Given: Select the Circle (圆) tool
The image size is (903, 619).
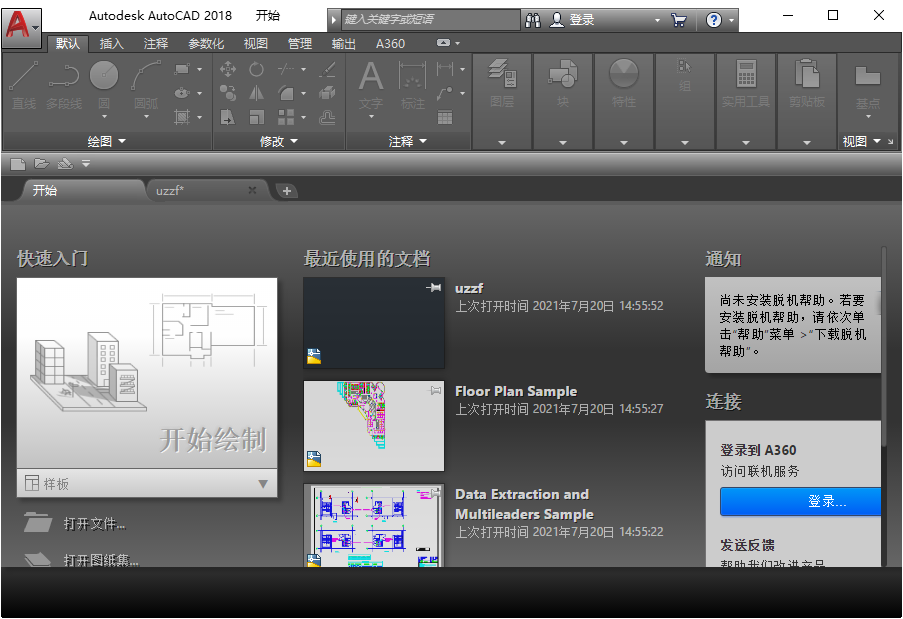Looking at the screenshot, I should 104,86.
